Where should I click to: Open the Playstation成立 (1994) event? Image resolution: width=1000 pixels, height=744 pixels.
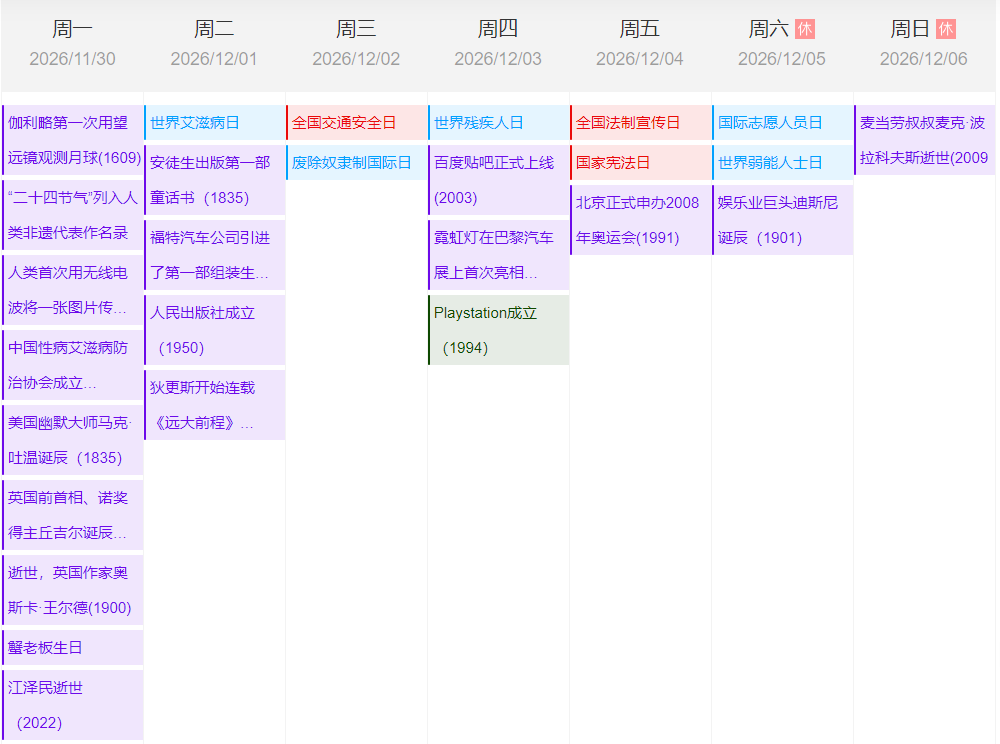point(499,330)
